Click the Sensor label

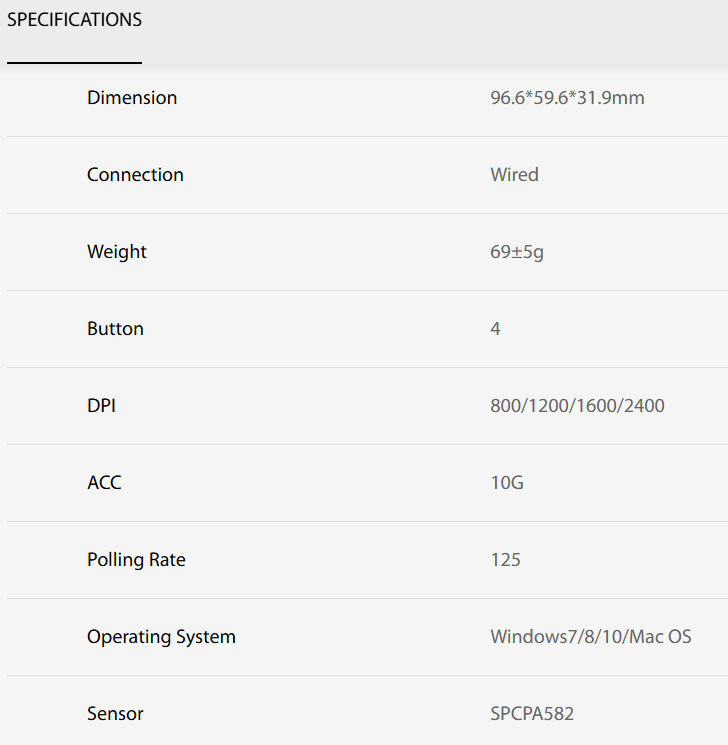pos(115,714)
